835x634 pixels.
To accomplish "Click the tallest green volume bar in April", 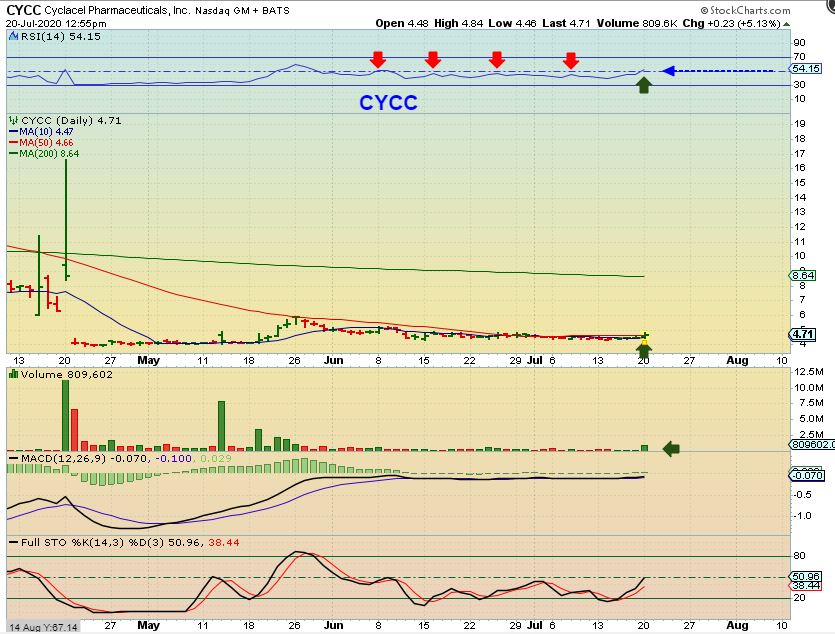I will pyautogui.click(x=66, y=416).
